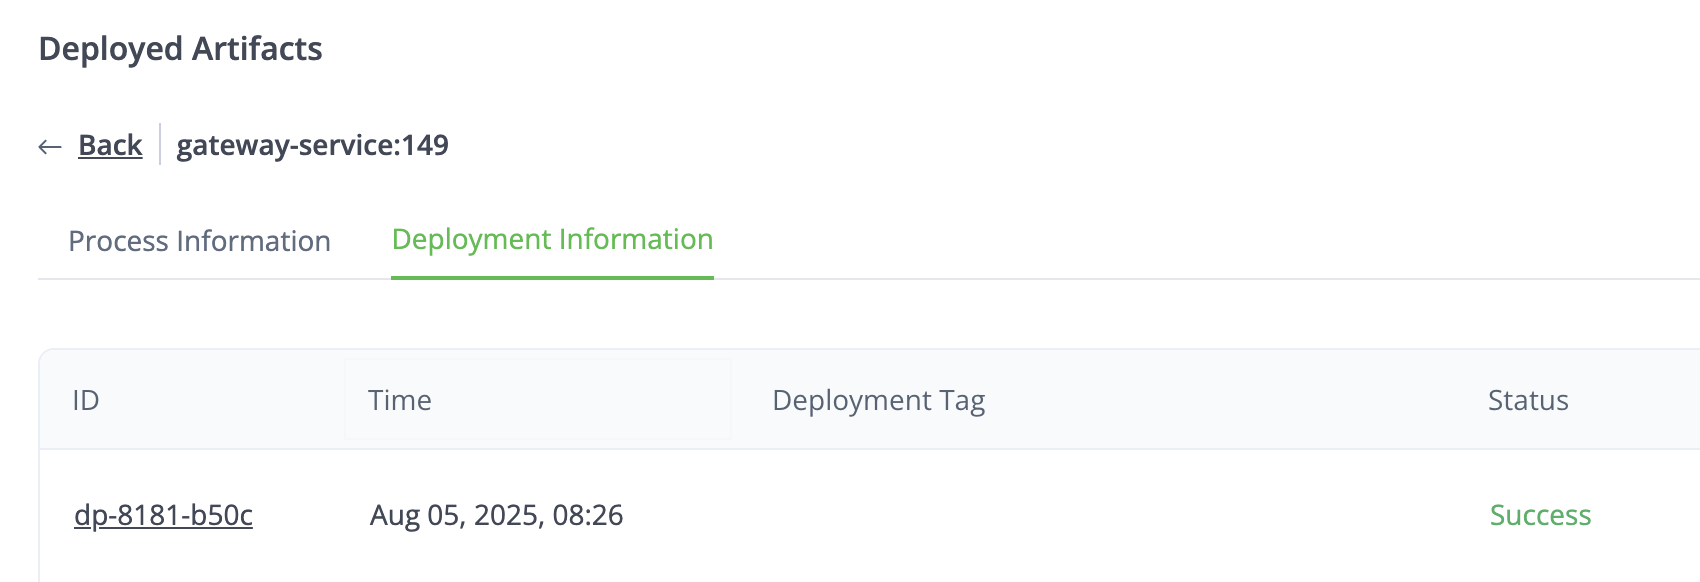
Task: Click the vertical divider beside the Back link
Action: 160,145
